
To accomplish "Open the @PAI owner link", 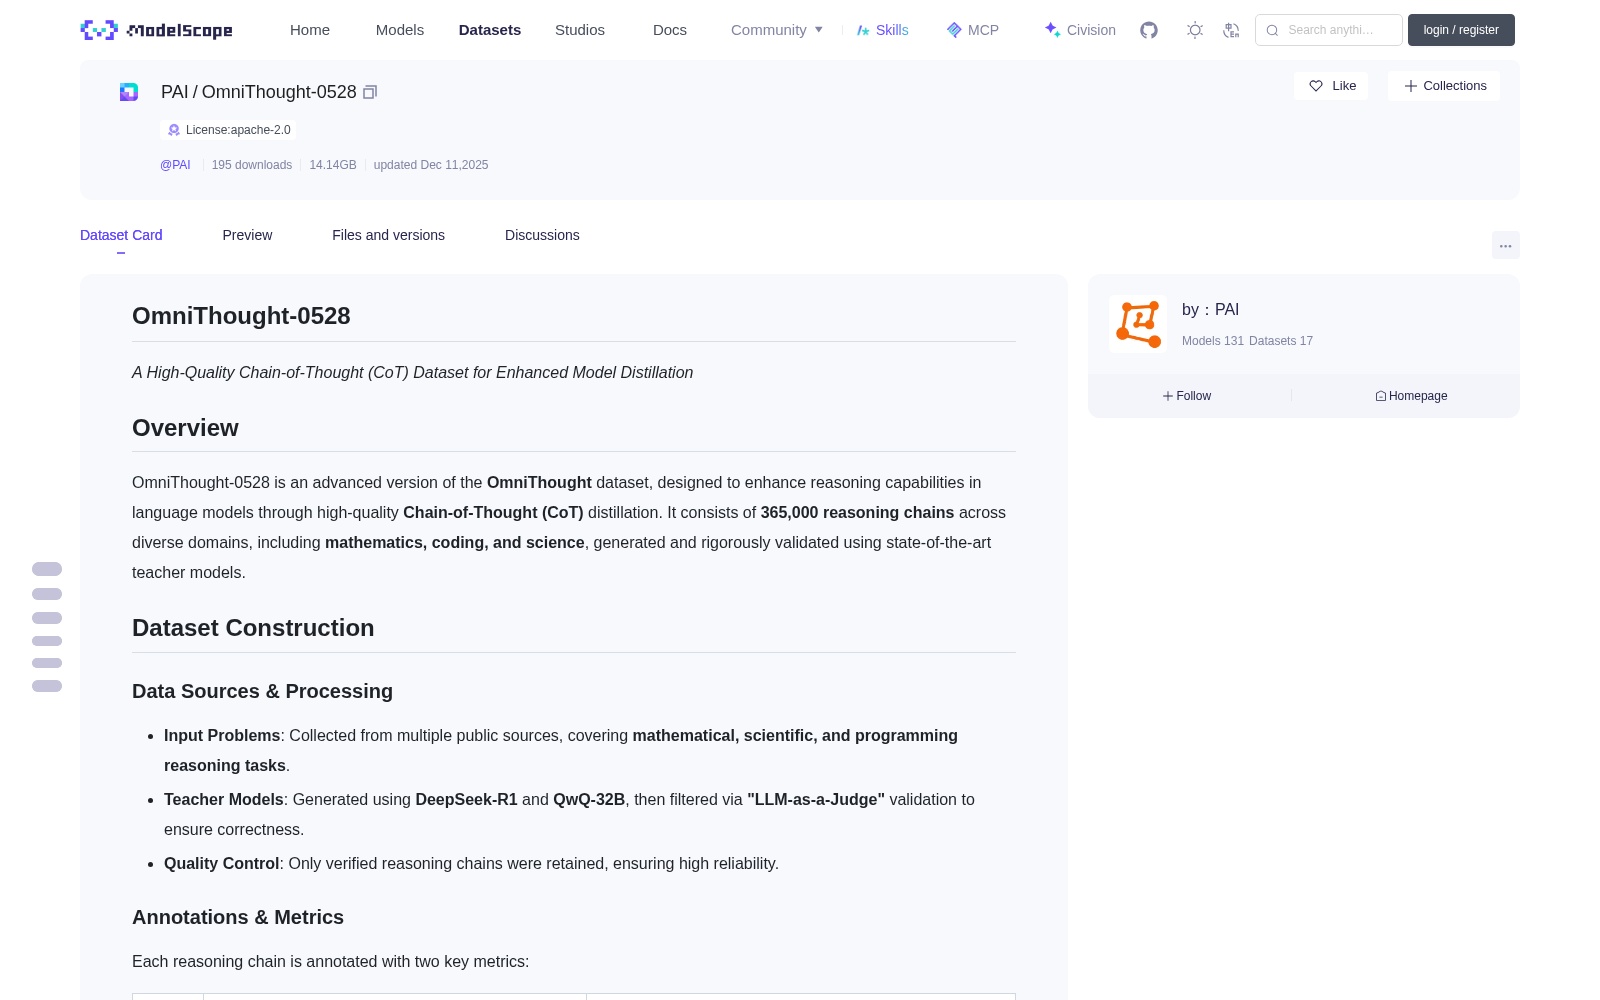I will (175, 165).
